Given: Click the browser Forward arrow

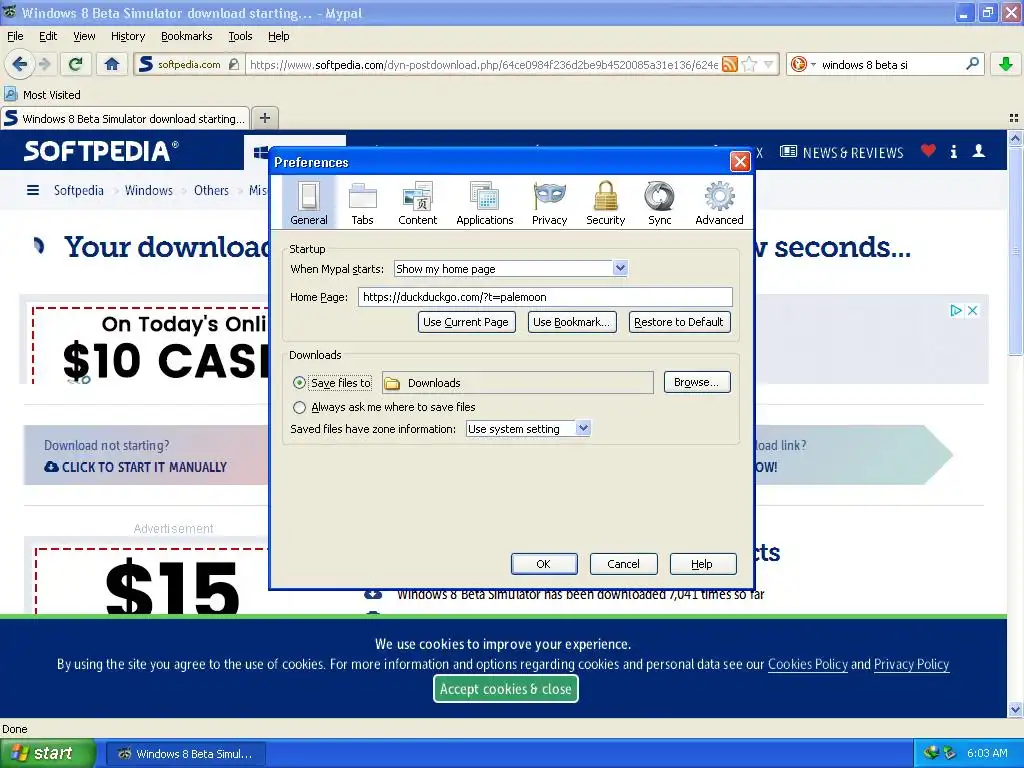Looking at the screenshot, I should (44, 64).
